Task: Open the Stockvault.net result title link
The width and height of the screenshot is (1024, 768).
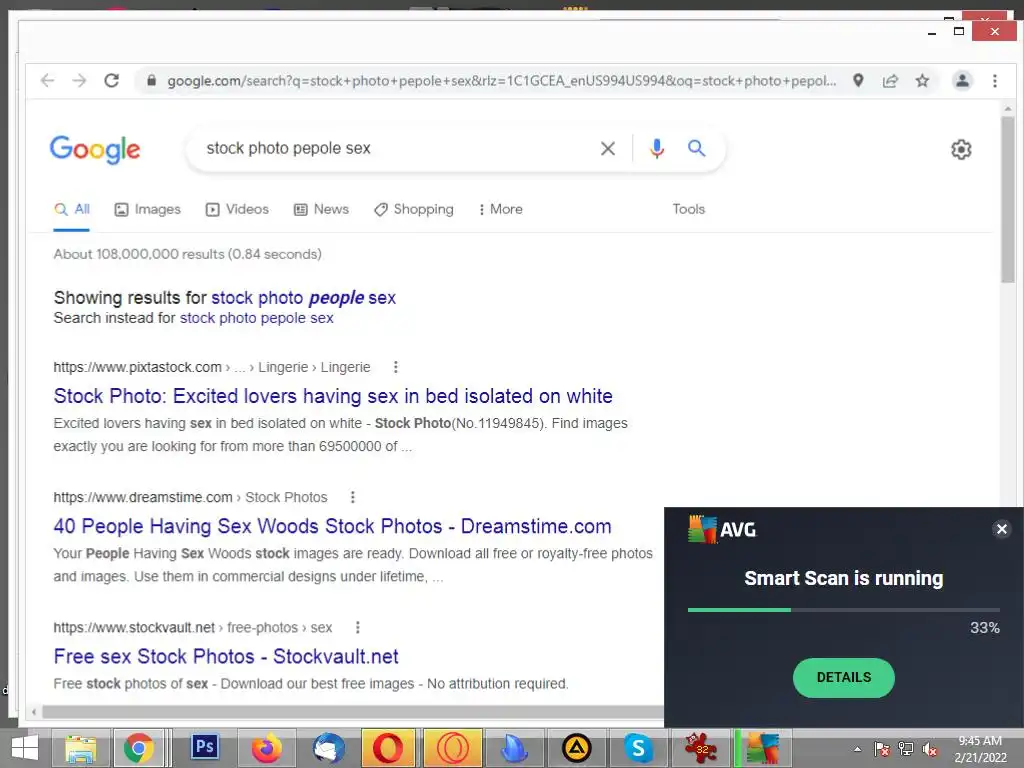Action: tap(226, 656)
